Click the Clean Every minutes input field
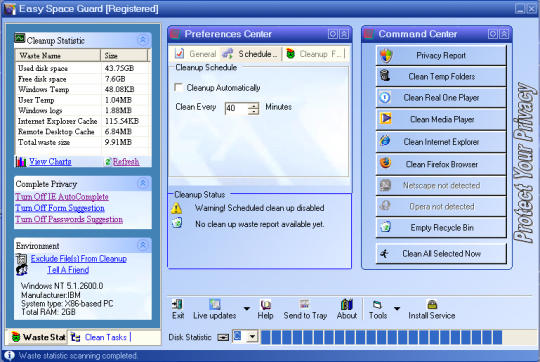Viewport: 540px width, 362px height. click(x=236, y=108)
